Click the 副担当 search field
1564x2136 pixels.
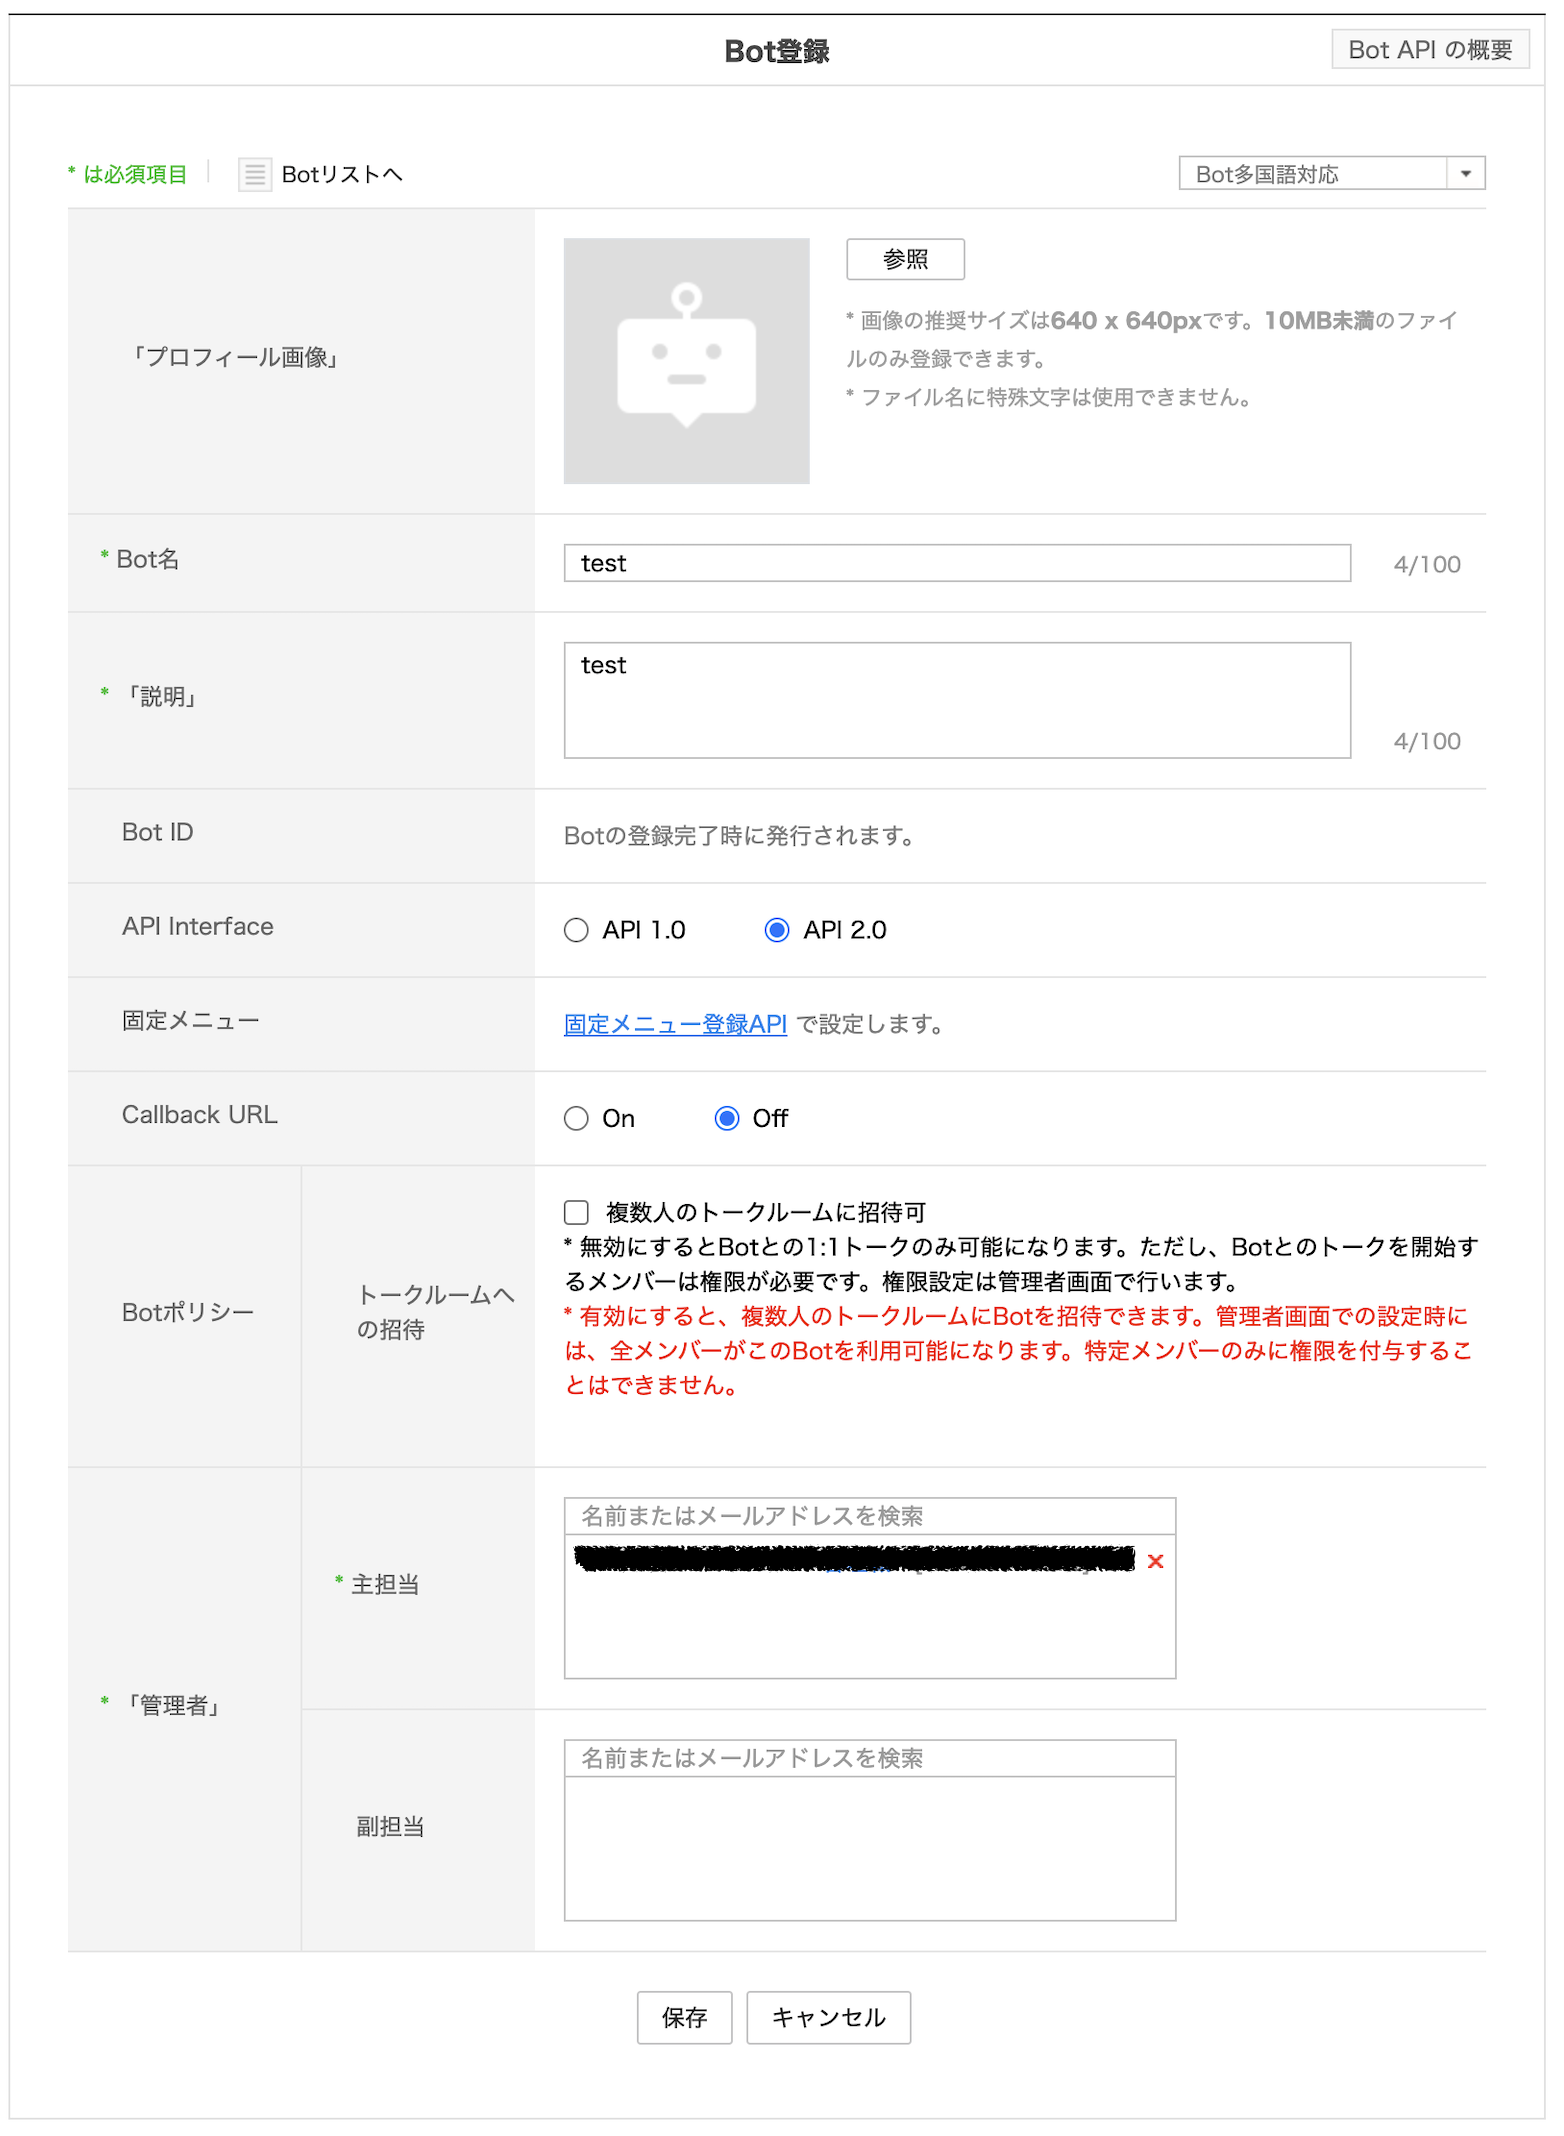[x=869, y=1758]
